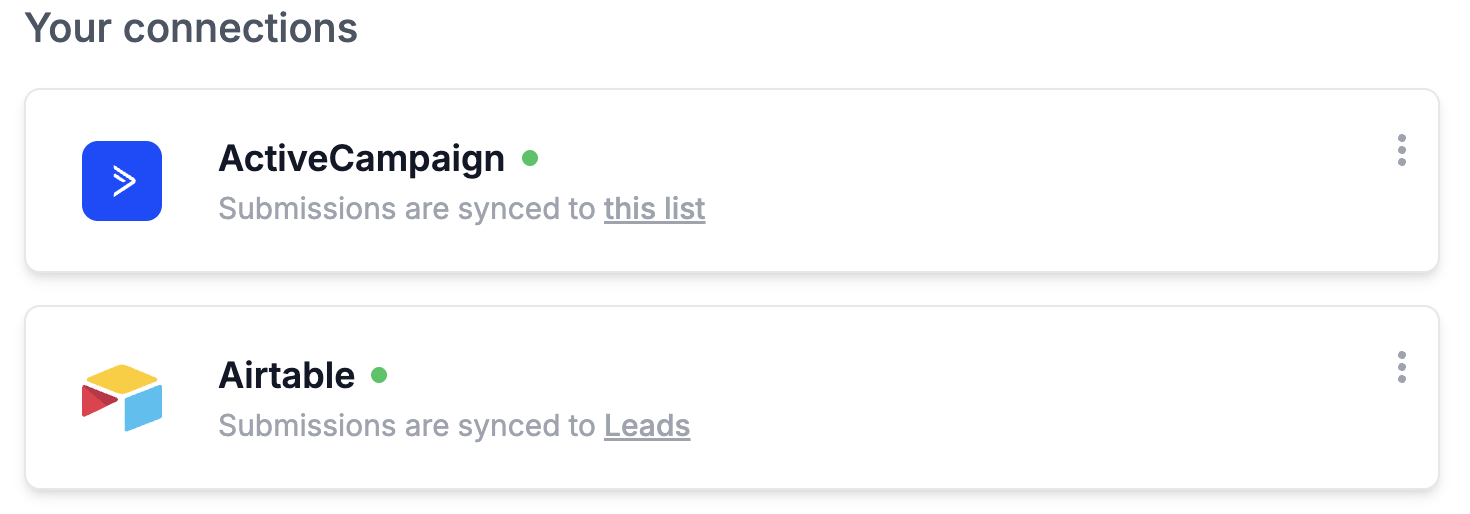Select the ActiveCampaign connection title

[361, 158]
